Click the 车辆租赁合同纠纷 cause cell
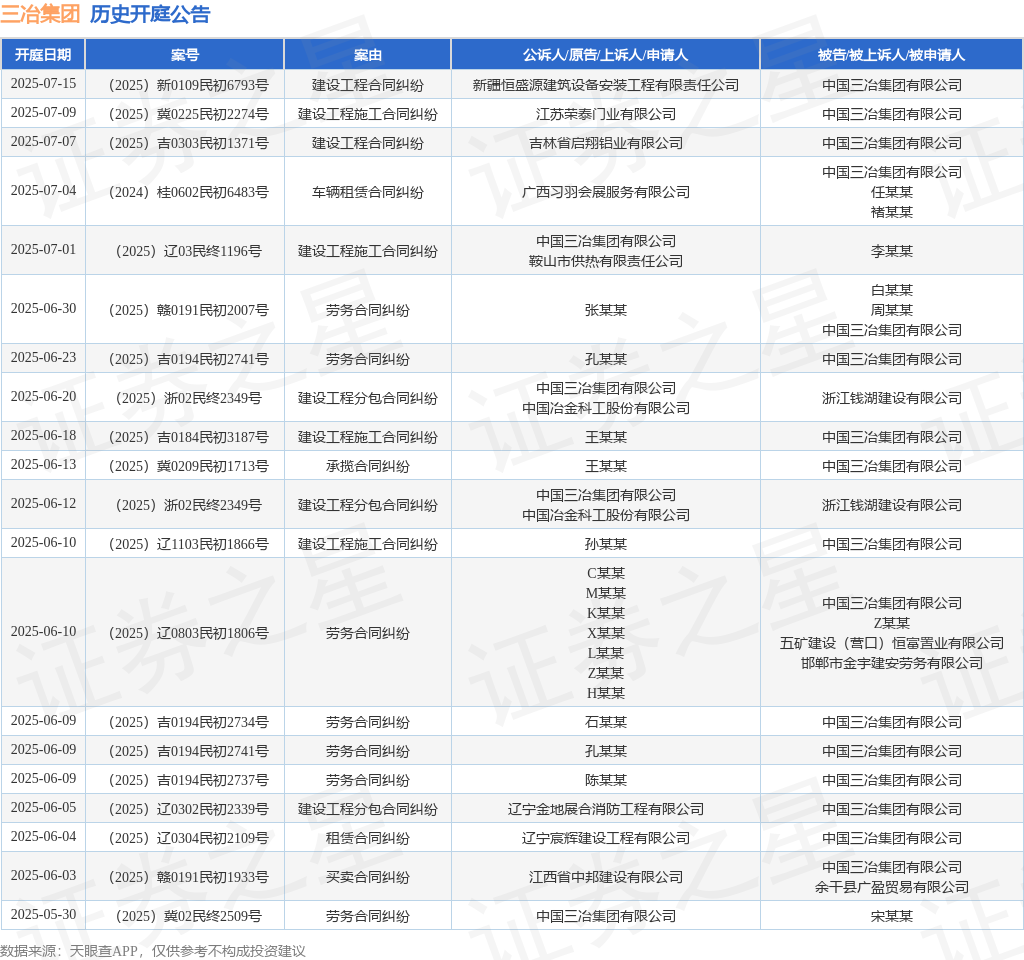Image resolution: width=1024 pixels, height=960 pixels. pyautogui.click(x=368, y=192)
